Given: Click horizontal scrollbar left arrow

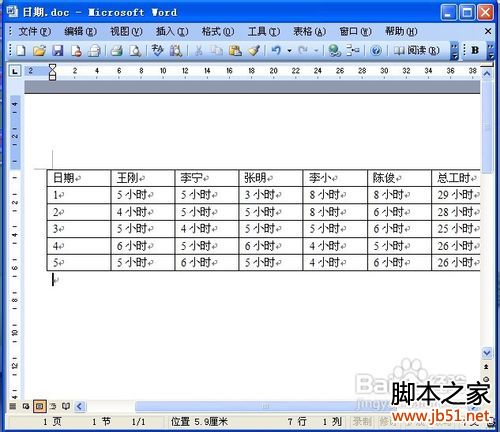Looking at the screenshot, I should tap(79, 406).
